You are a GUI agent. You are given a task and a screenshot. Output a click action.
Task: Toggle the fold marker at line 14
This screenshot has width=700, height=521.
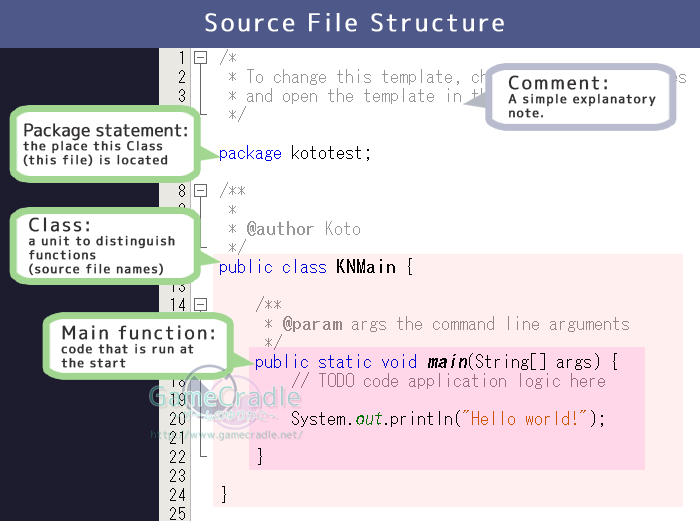pyautogui.click(x=200, y=305)
